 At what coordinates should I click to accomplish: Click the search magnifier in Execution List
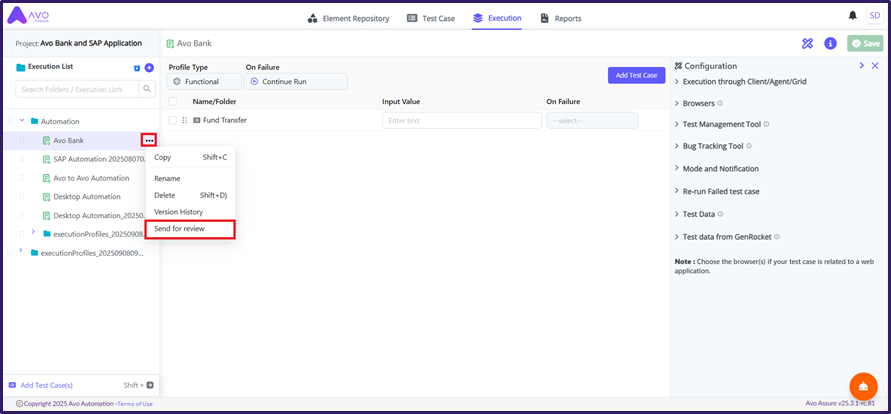147,90
